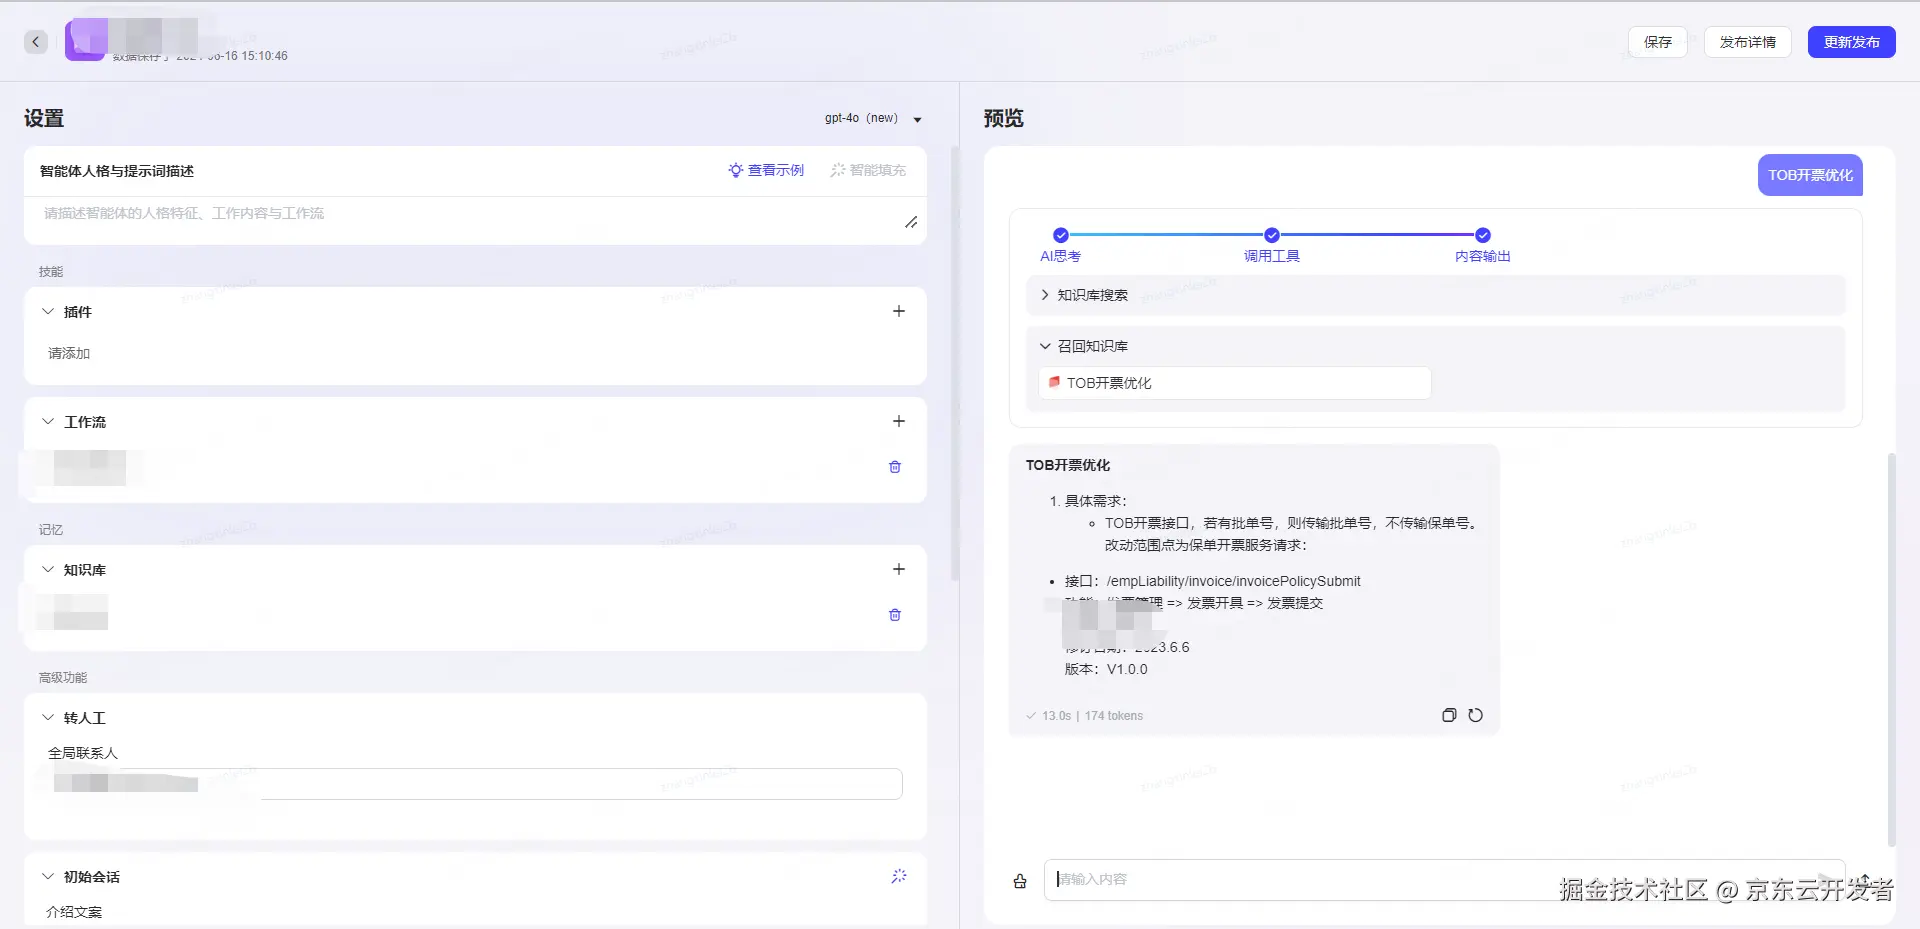Click the settings panel vertical scrollbar

tap(955, 364)
